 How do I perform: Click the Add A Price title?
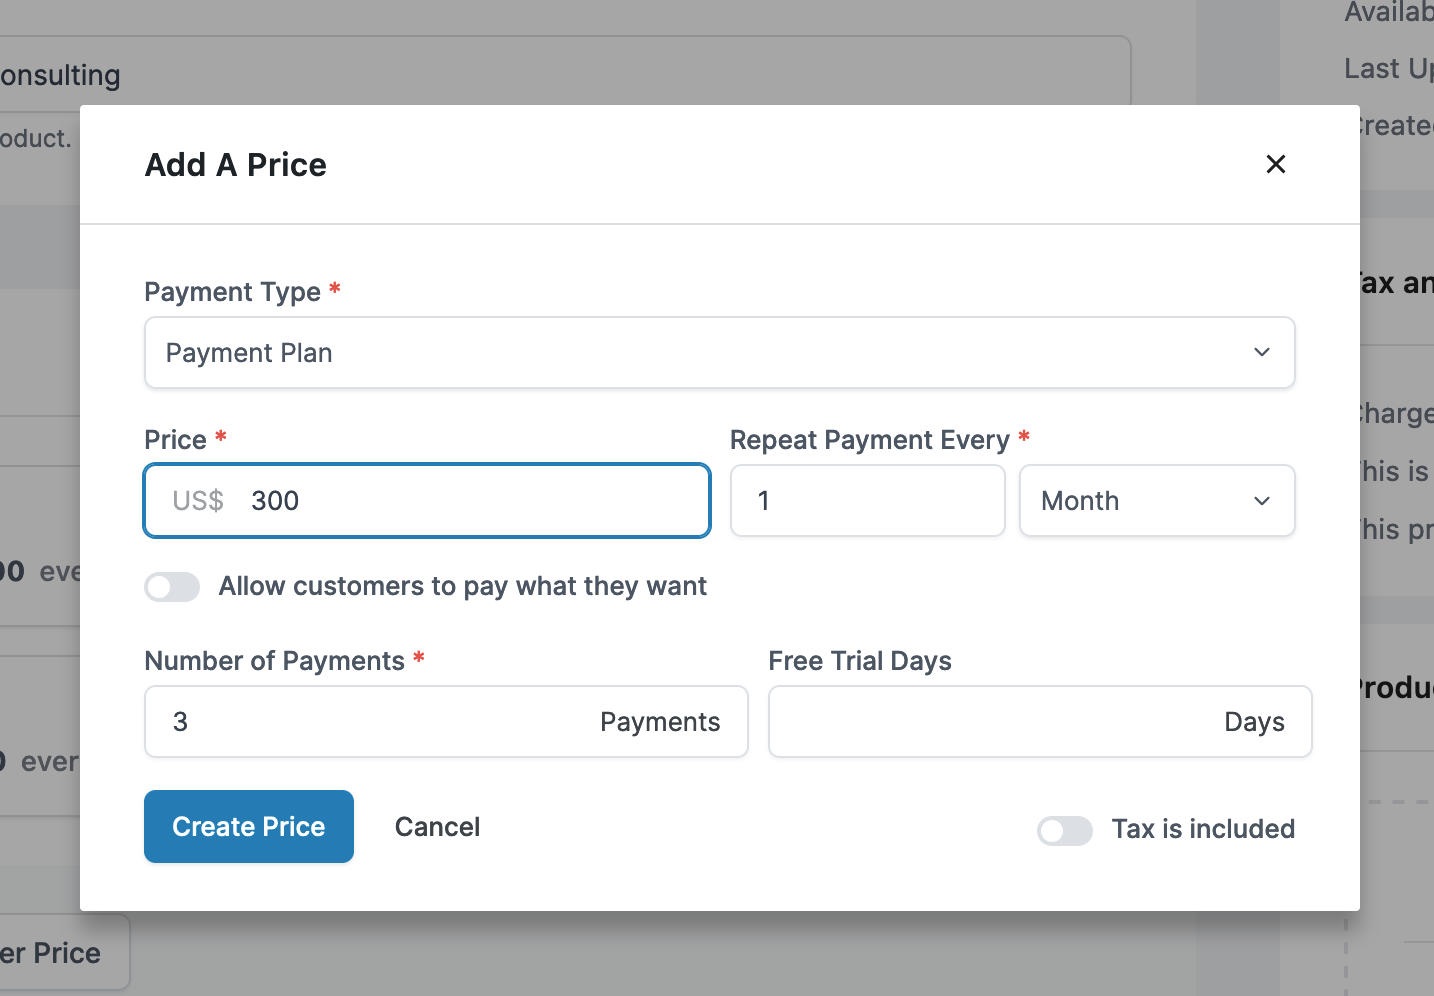tap(236, 165)
